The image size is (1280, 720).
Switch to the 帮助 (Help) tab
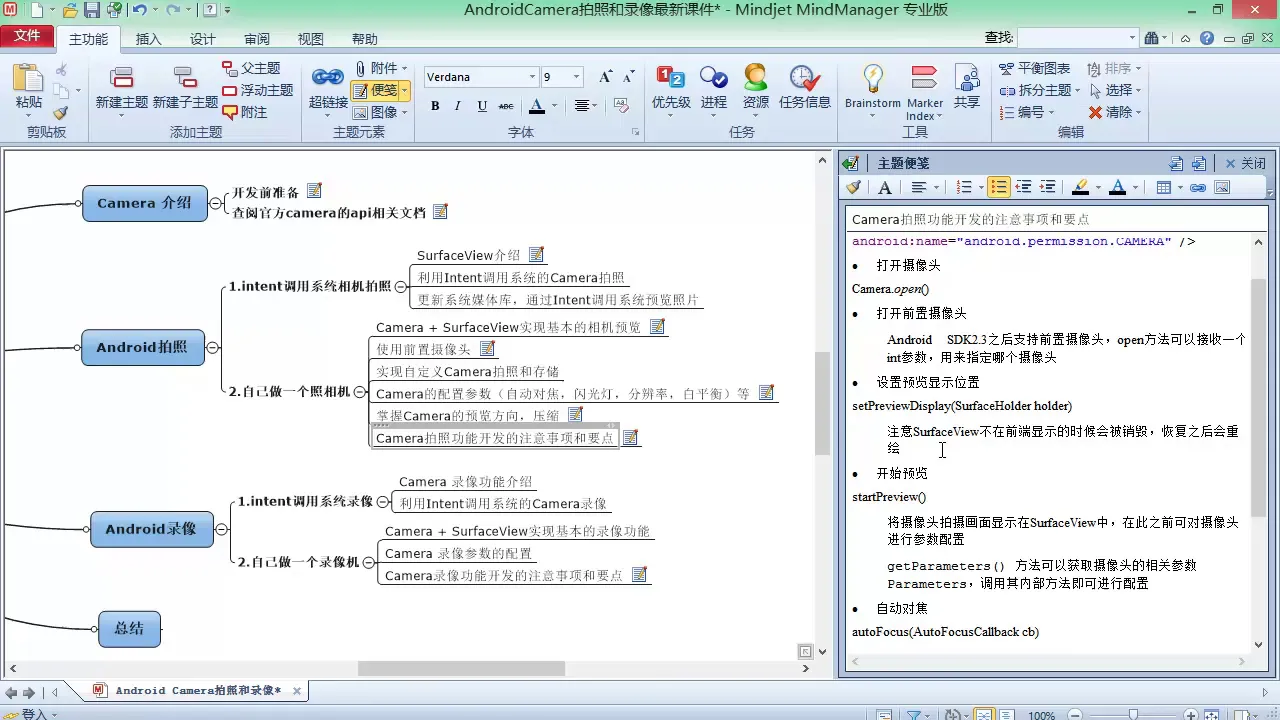point(365,39)
